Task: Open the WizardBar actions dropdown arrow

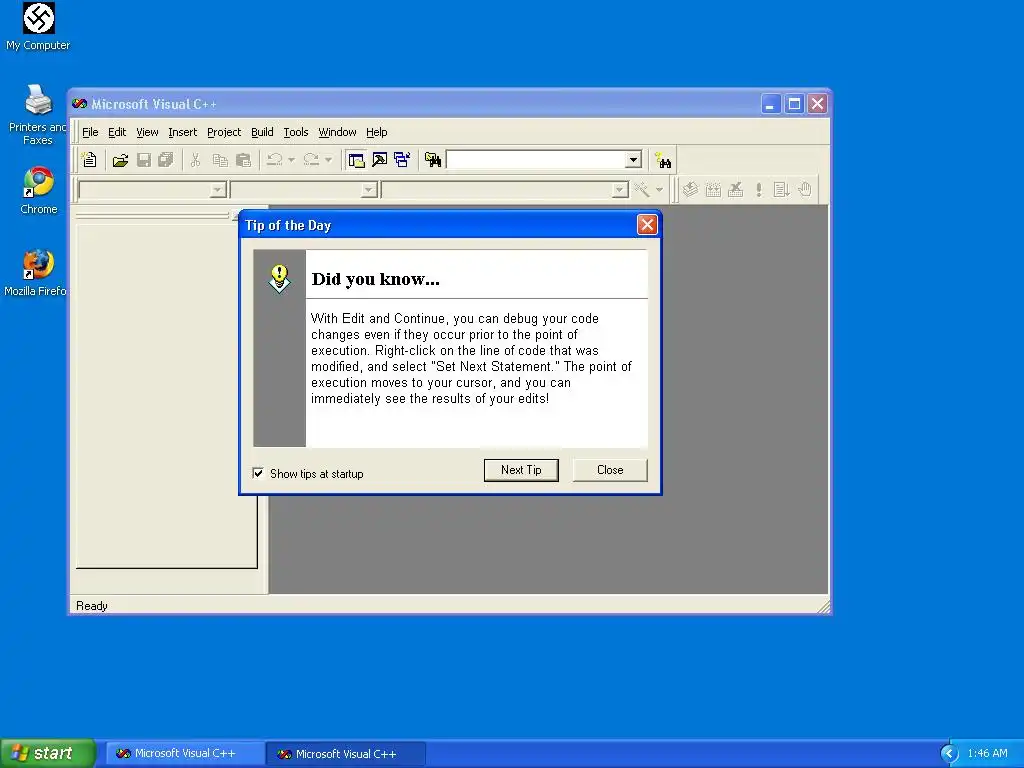Action: 659,190
